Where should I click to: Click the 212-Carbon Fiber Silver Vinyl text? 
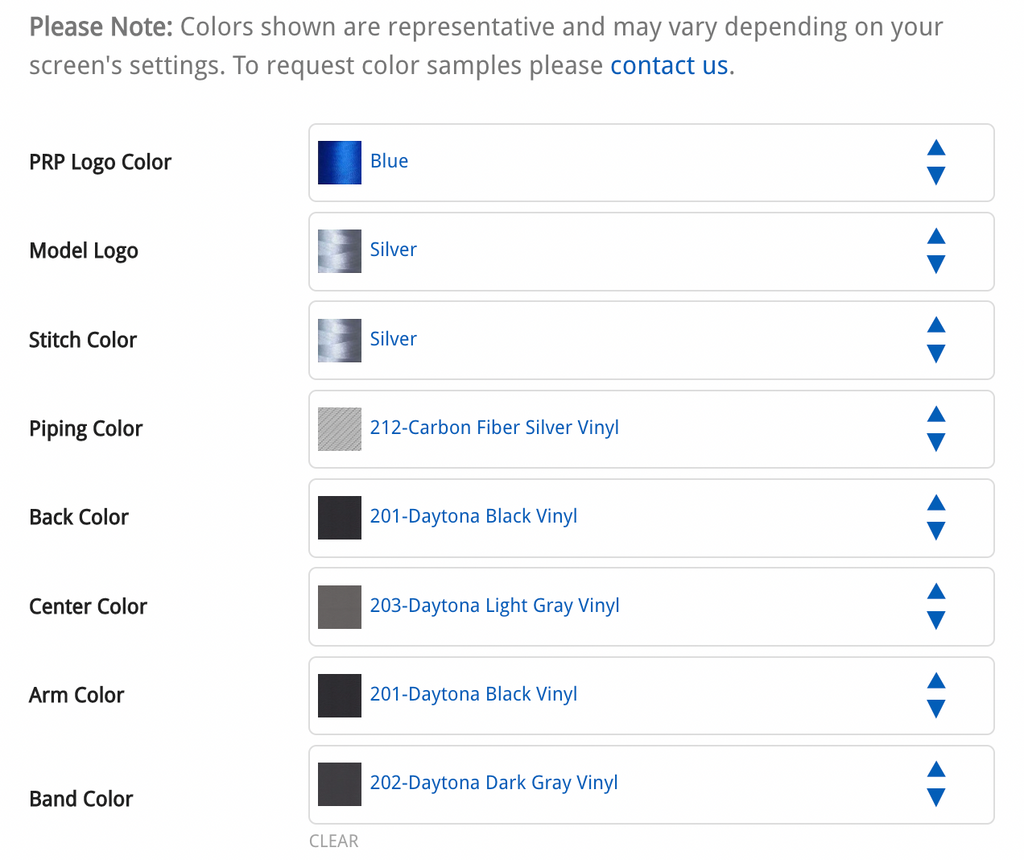(x=494, y=428)
